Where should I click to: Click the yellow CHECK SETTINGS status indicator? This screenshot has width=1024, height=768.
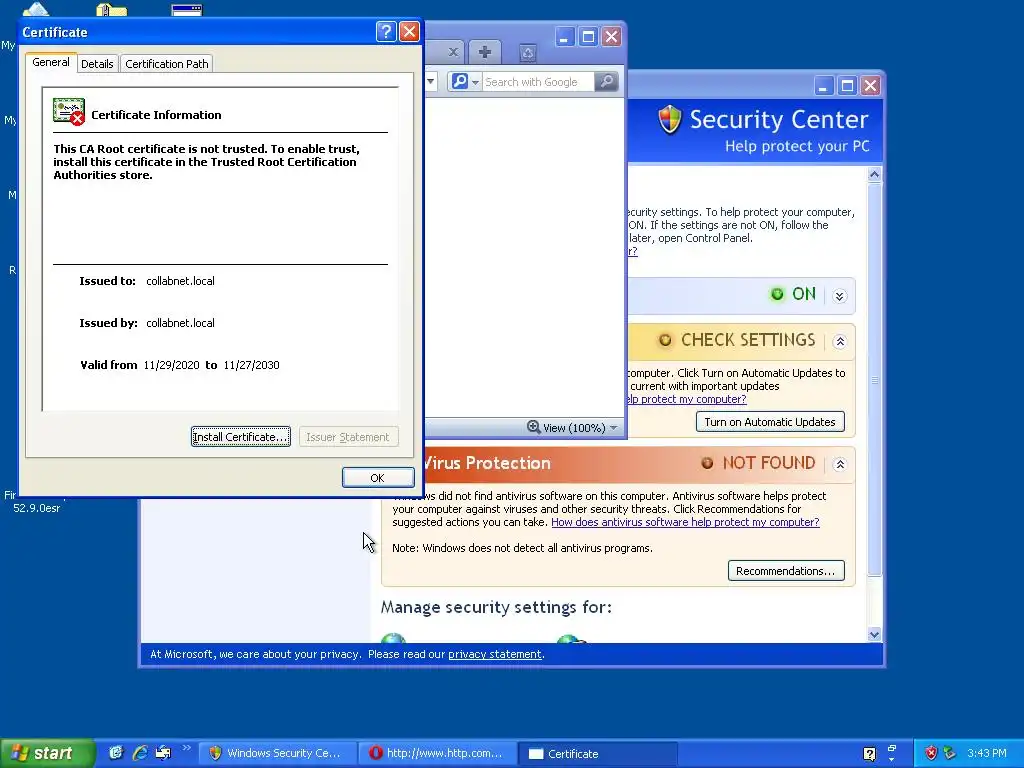tap(665, 340)
